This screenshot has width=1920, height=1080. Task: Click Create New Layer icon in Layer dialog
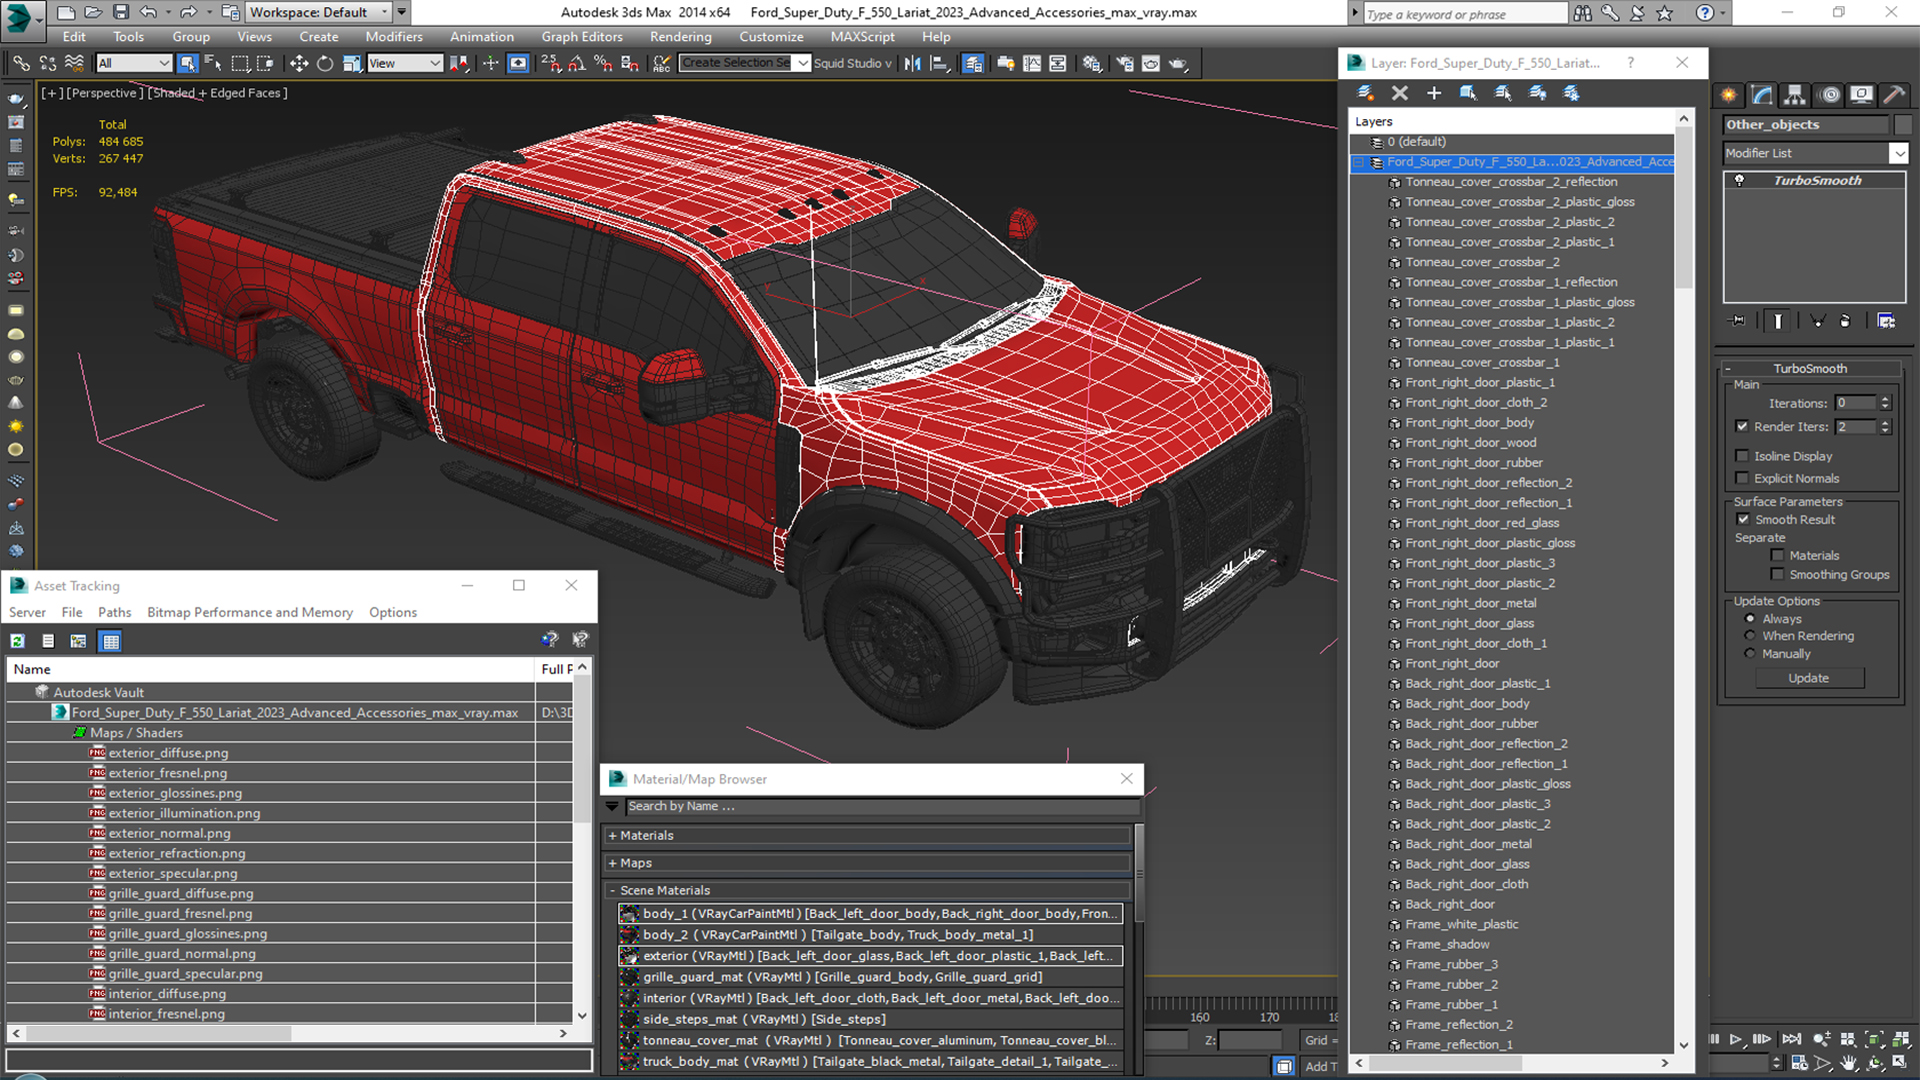click(x=1365, y=93)
